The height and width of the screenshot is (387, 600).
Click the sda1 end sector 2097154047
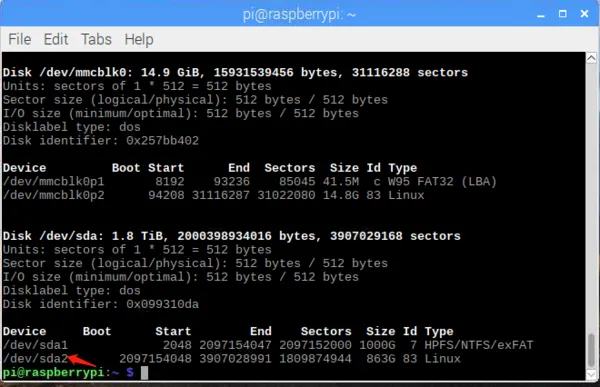(x=235, y=345)
